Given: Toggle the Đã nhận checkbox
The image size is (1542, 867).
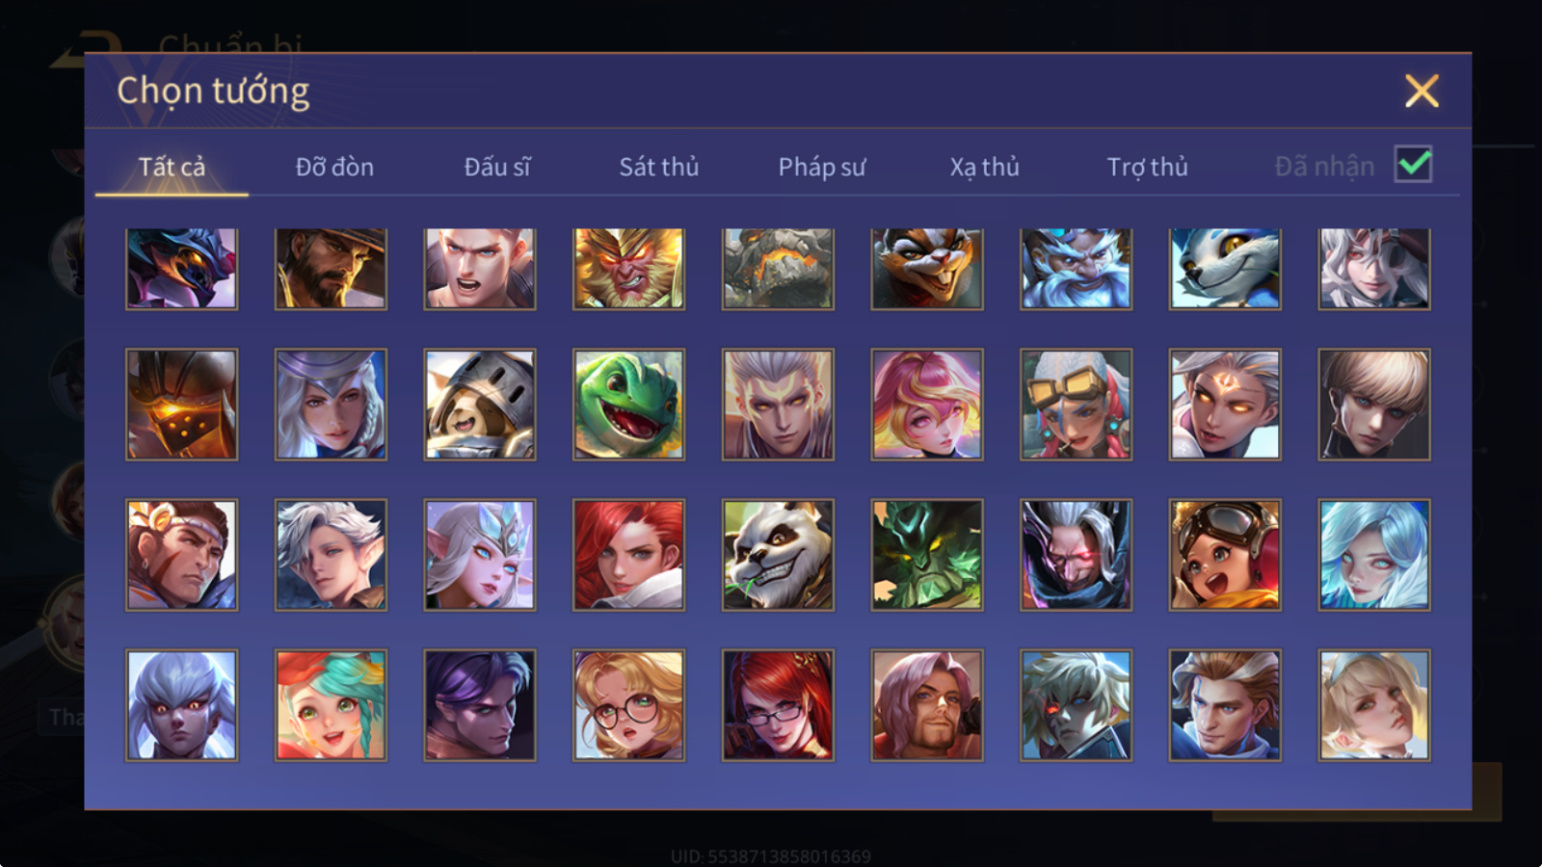Looking at the screenshot, I should [x=1413, y=164].
